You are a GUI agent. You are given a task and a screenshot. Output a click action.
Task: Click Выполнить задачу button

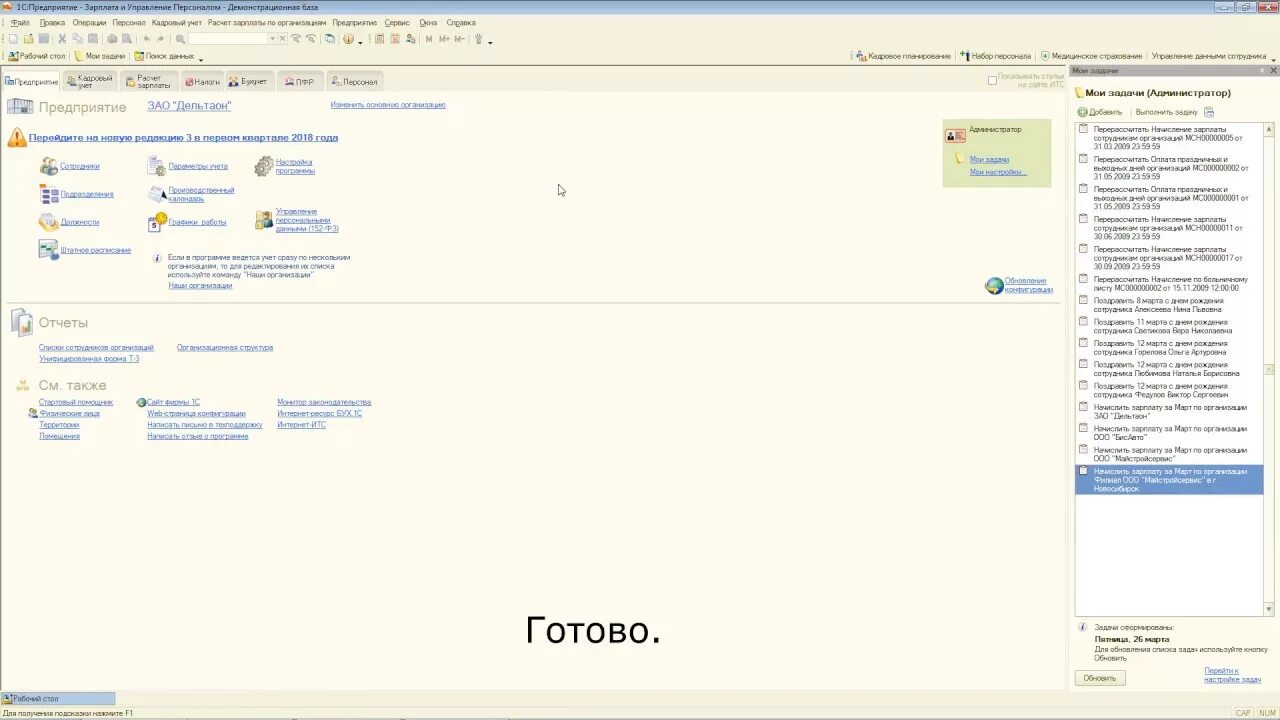coord(1166,112)
